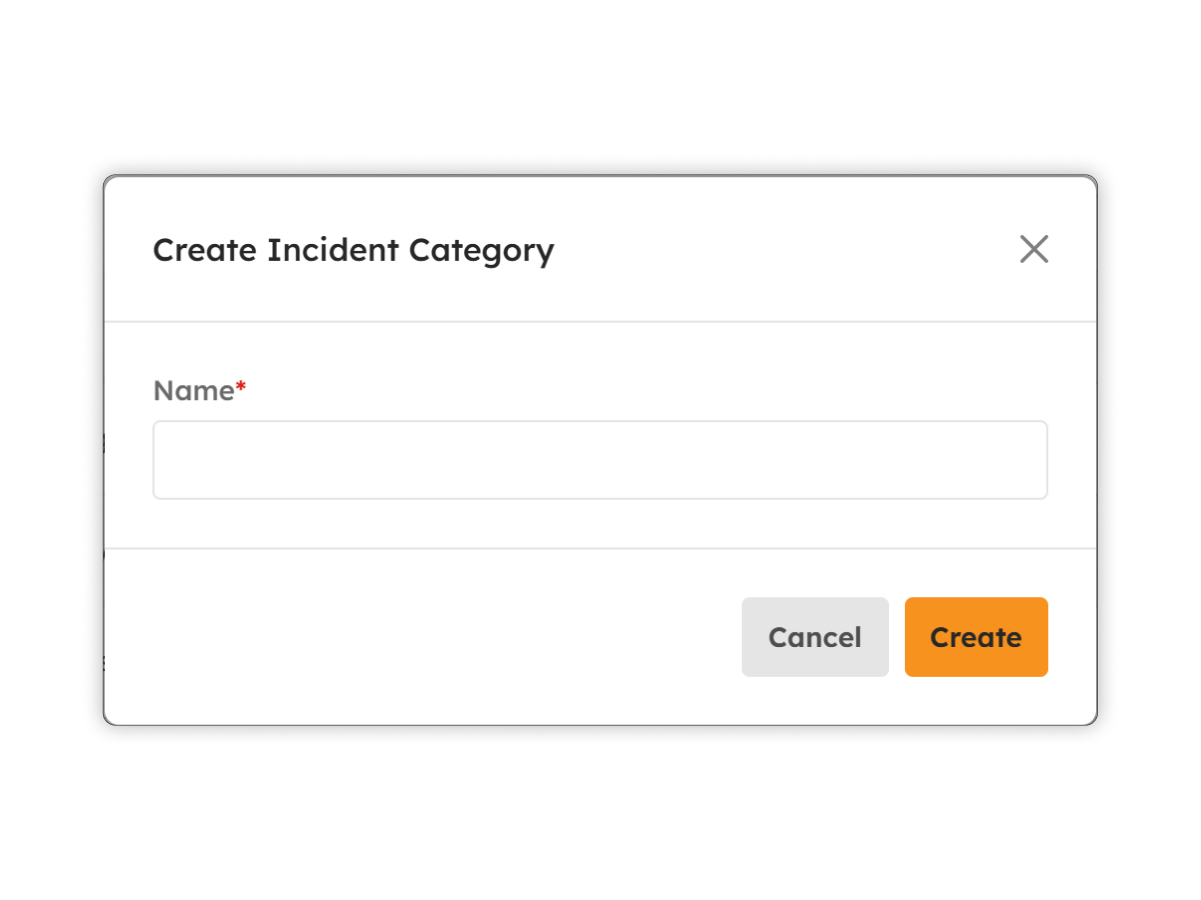1201x900 pixels.
Task: Focus the Name input field
Action: (x=600, y=460)
